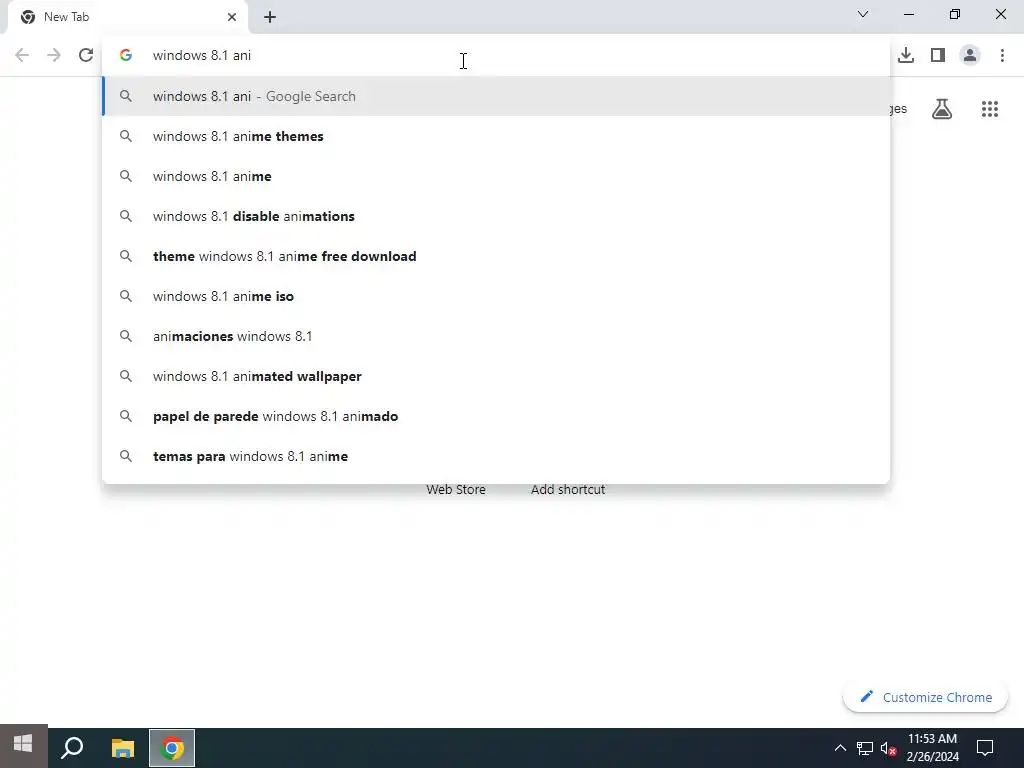The width and height of the screenshot is (1024, 768).
Task: Choose 'windows 8.1 animated wallpaper' suggestion
Action: pos(496,376)
